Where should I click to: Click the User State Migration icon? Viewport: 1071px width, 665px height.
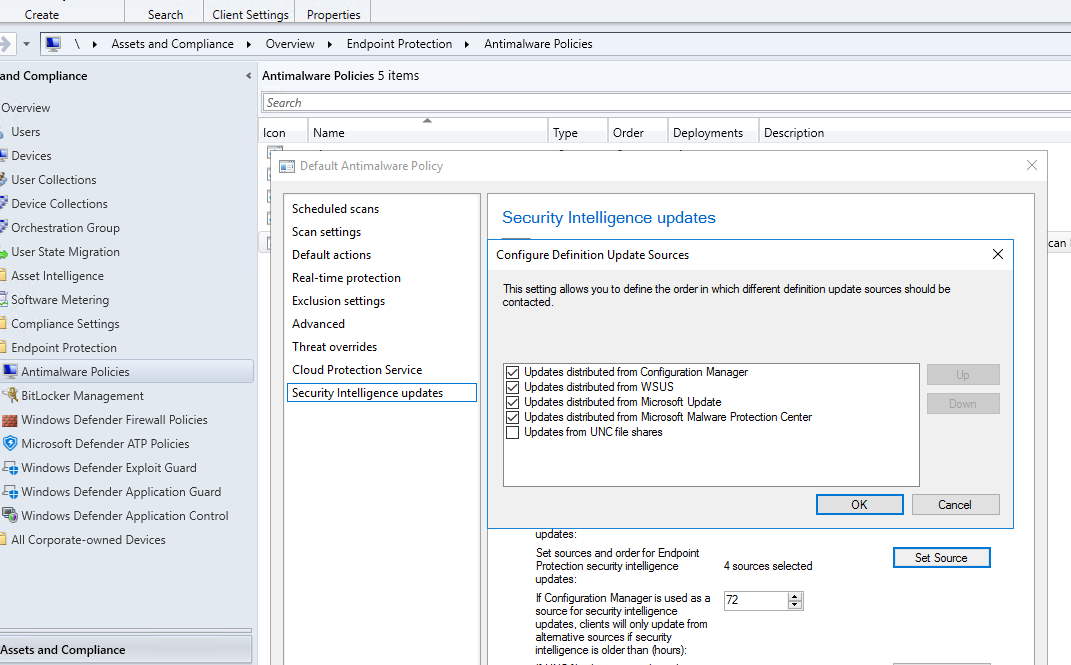coord(3,252)
